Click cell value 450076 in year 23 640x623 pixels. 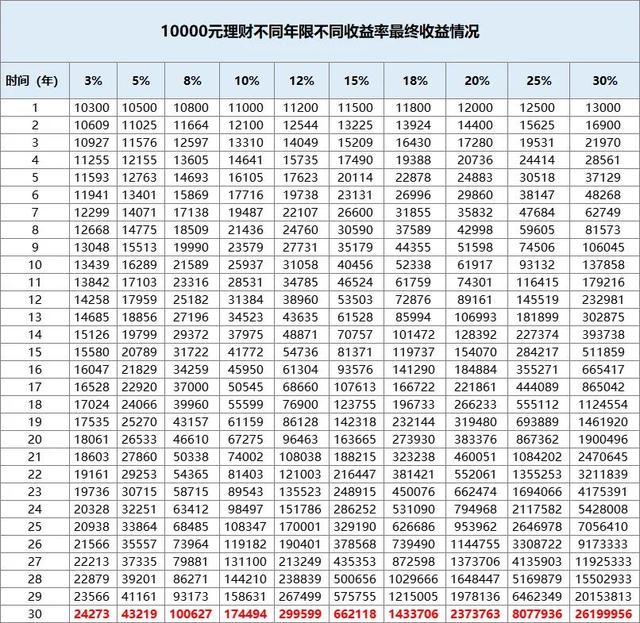413,492
